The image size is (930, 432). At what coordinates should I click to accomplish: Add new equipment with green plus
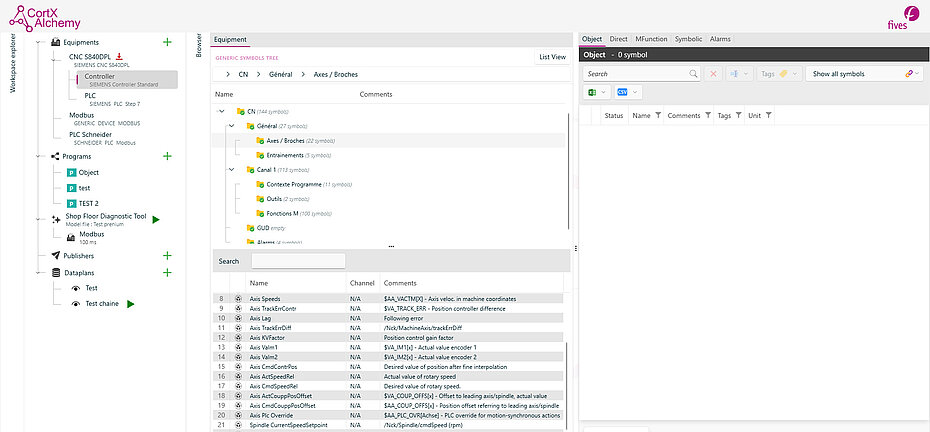click(x=167, y=42)
